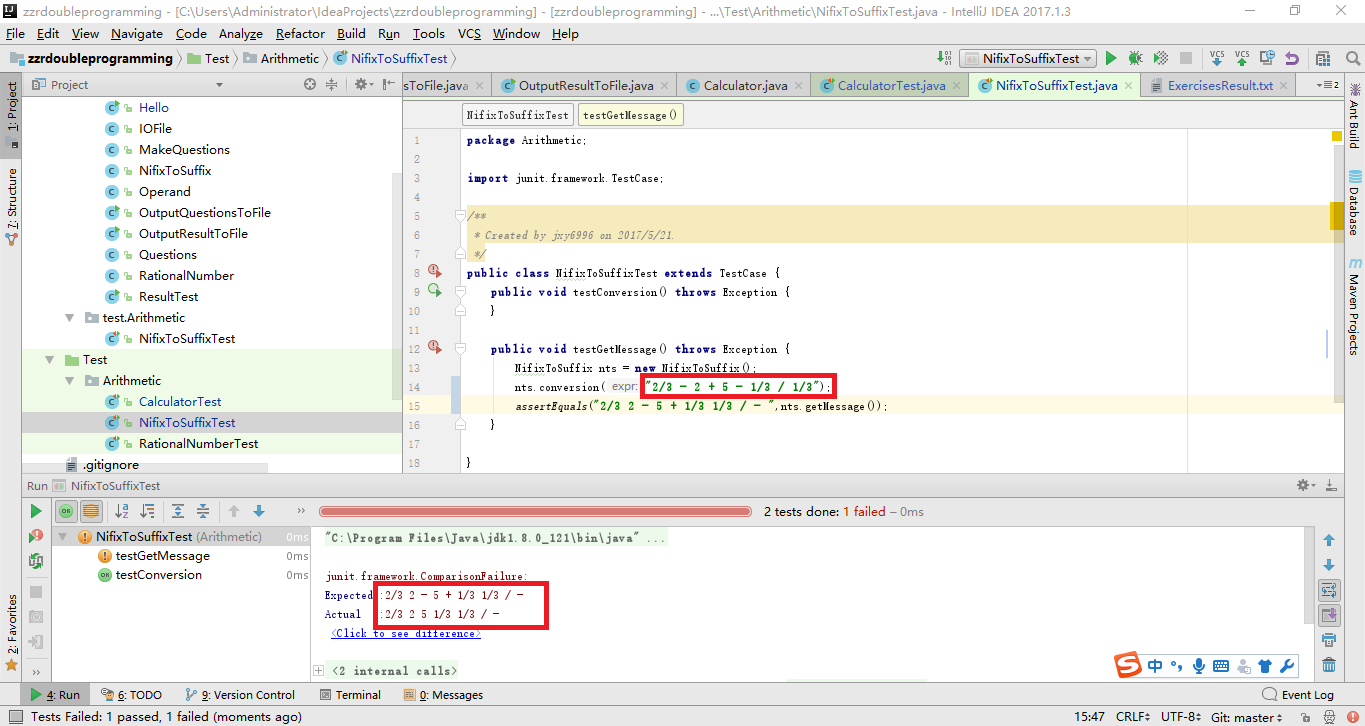The image size is (1365, 726).
Task: Toggle Favorites tool window stripe
Action: point(11,632)
